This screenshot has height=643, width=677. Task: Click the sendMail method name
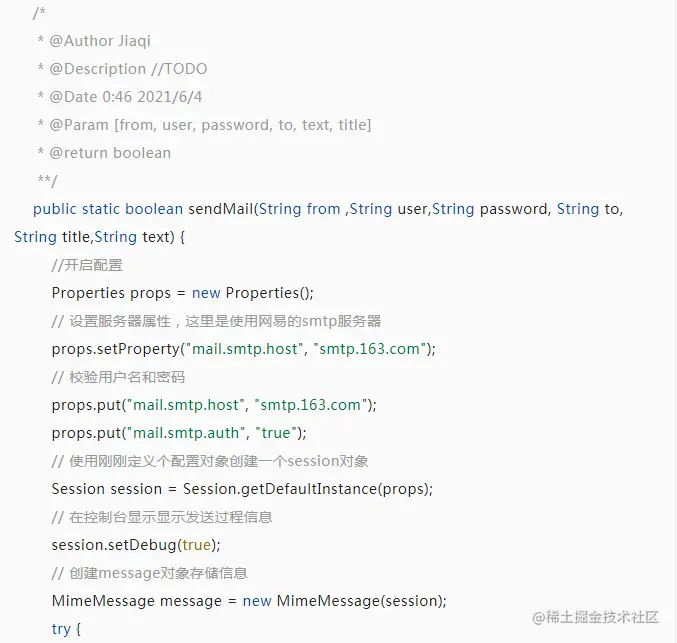[220, 209]
